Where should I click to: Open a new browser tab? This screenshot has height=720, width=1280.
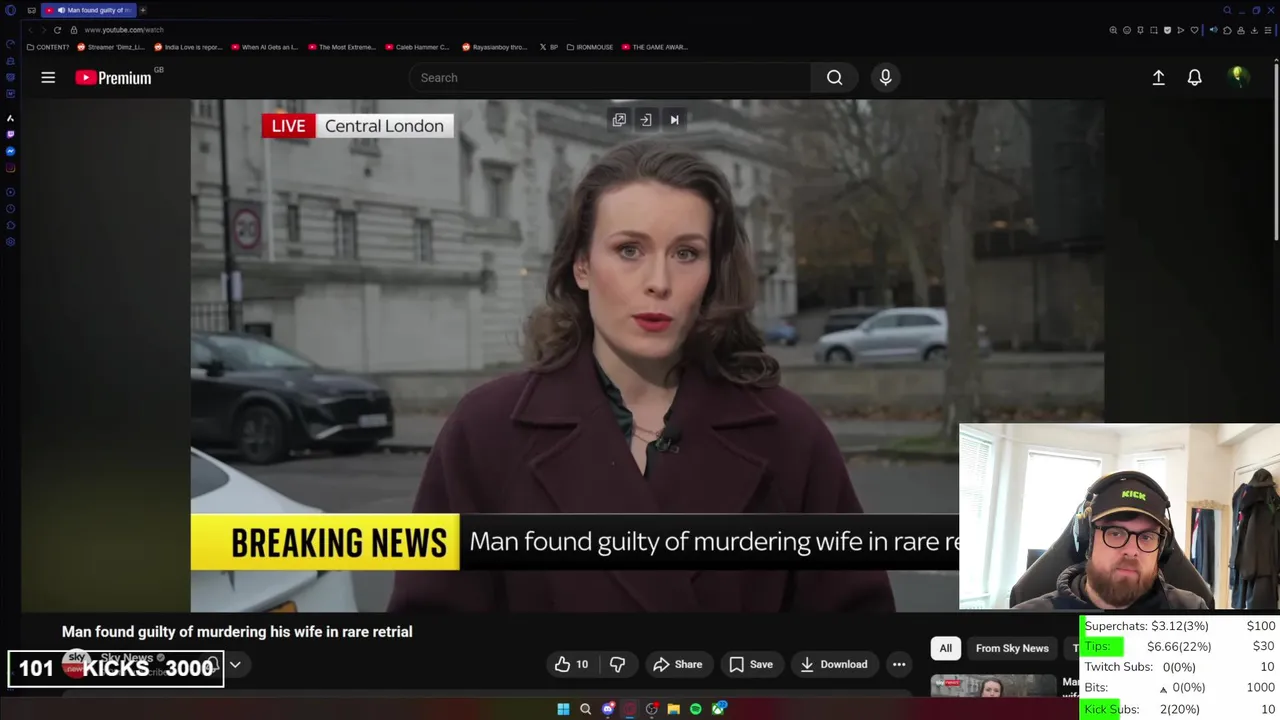(143, 10)
